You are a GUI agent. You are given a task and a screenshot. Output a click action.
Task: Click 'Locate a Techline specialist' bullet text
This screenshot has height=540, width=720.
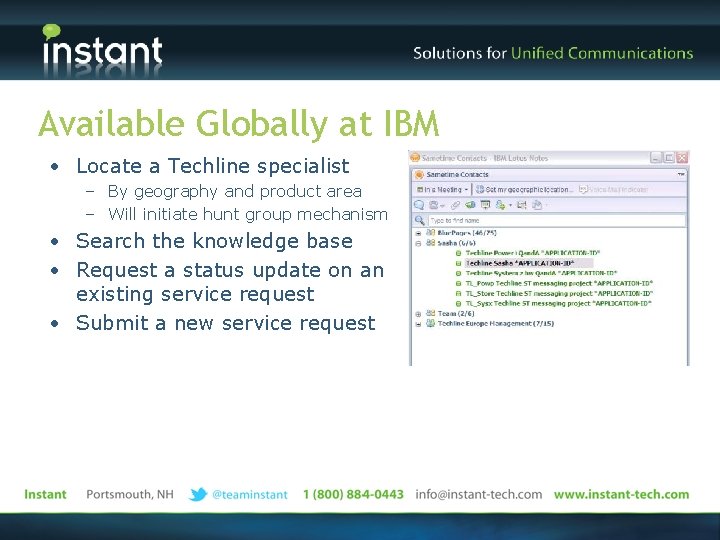tap(213, 166)
